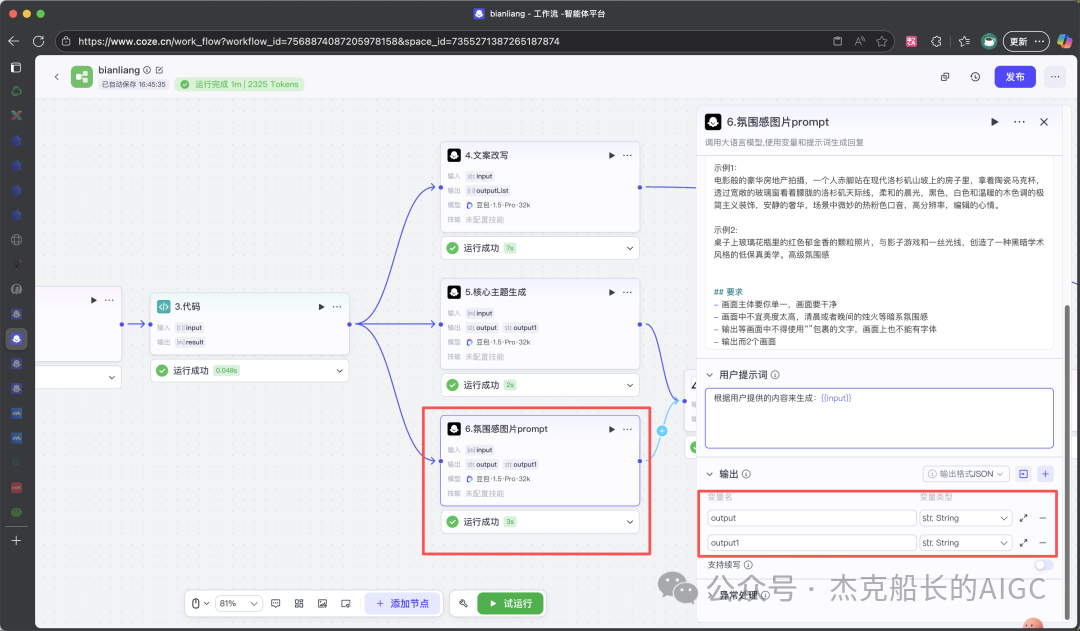Click the wrench debug icon beside 试运行
This screenshot has height=631, width=1080.
464,603
